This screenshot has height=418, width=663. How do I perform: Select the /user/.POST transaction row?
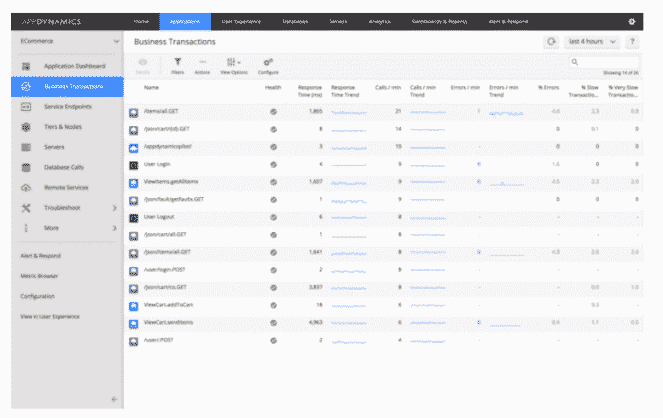(x=384, y=340)
